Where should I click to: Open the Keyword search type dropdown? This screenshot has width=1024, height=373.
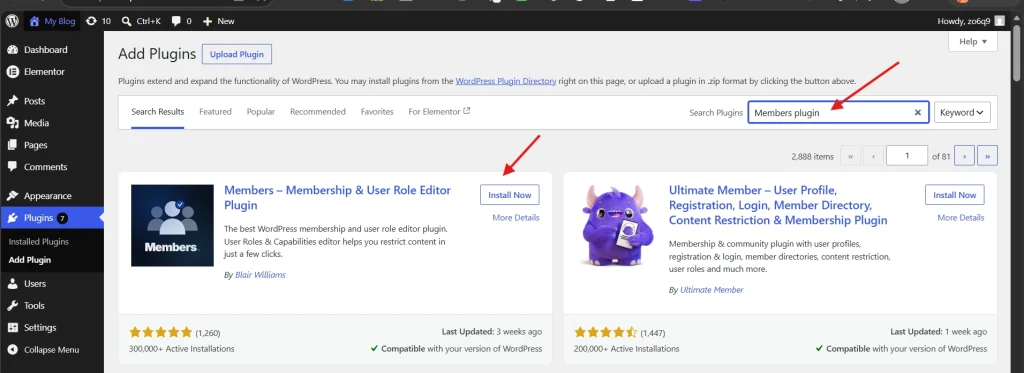tap(962, 112)
